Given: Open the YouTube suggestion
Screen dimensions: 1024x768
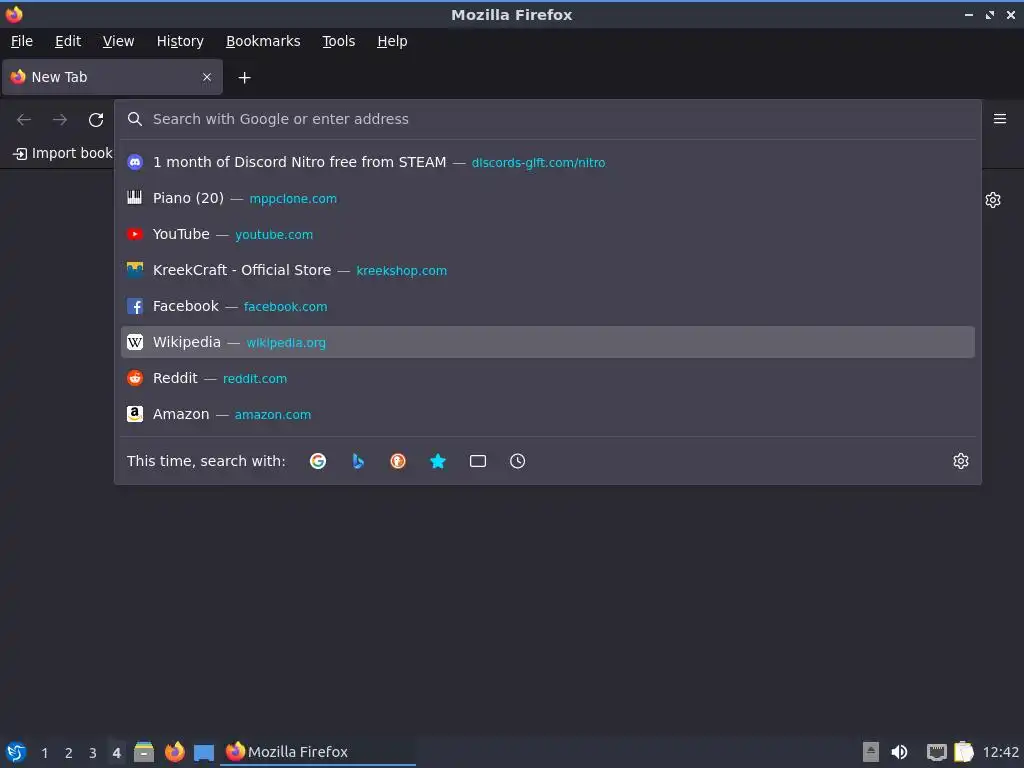Looking at the screenshot, I should click(x=548, y=234).
